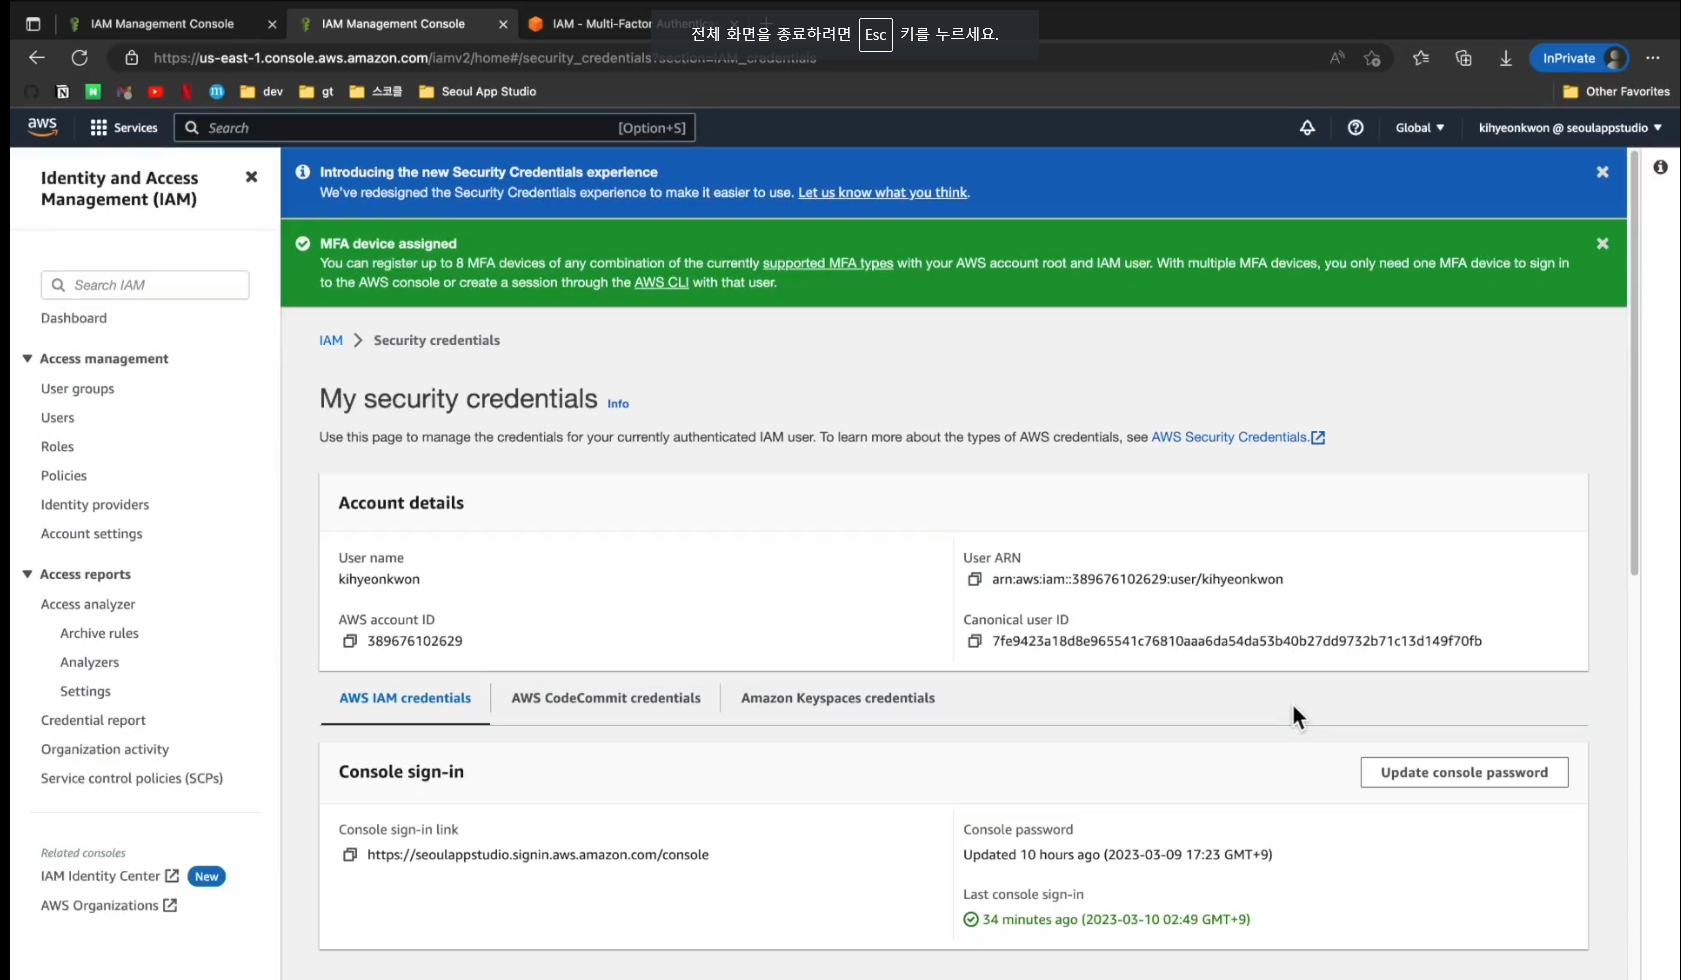The image size is (1681, 980).
Task: Open the IAM Identity Center external link
Action: tap(110, 877)
